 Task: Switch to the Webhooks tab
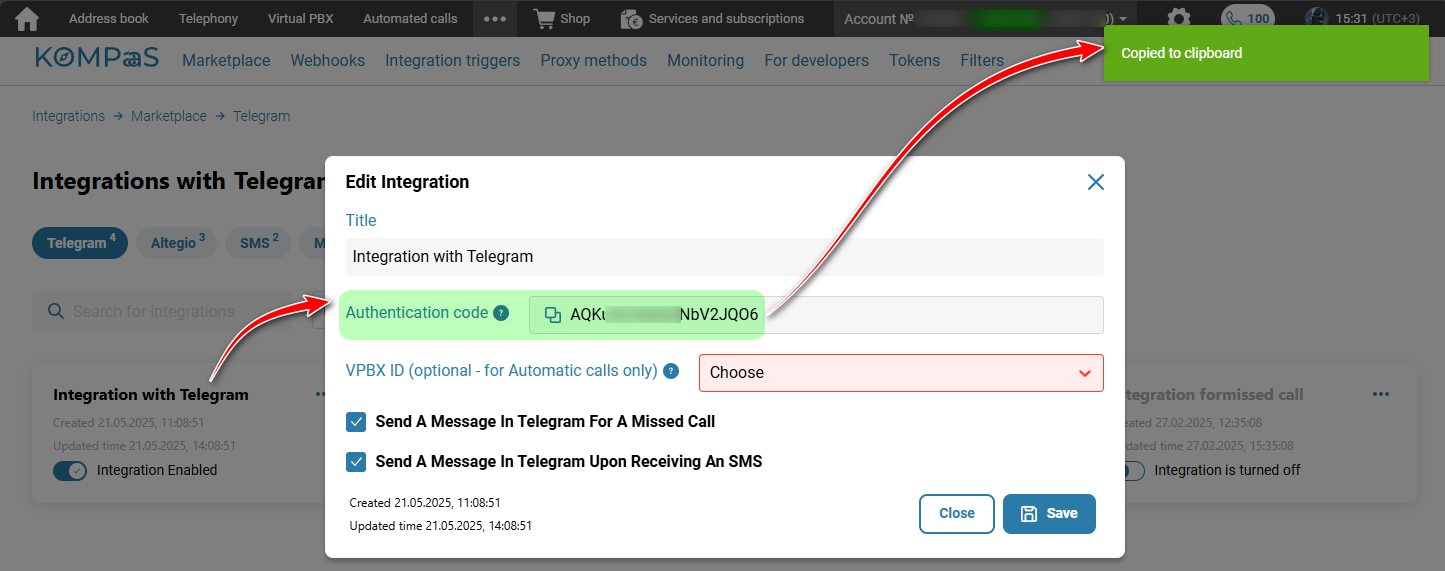[x=328, y=60]
